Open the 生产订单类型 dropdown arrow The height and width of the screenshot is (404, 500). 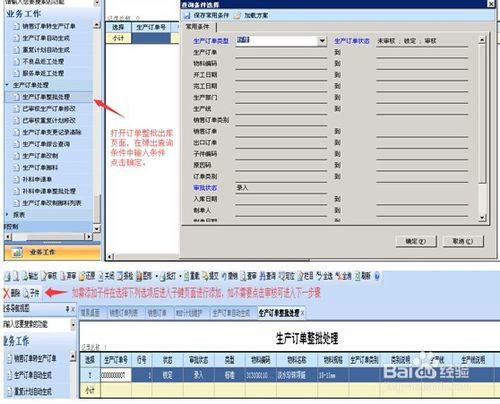pos(322,41)
